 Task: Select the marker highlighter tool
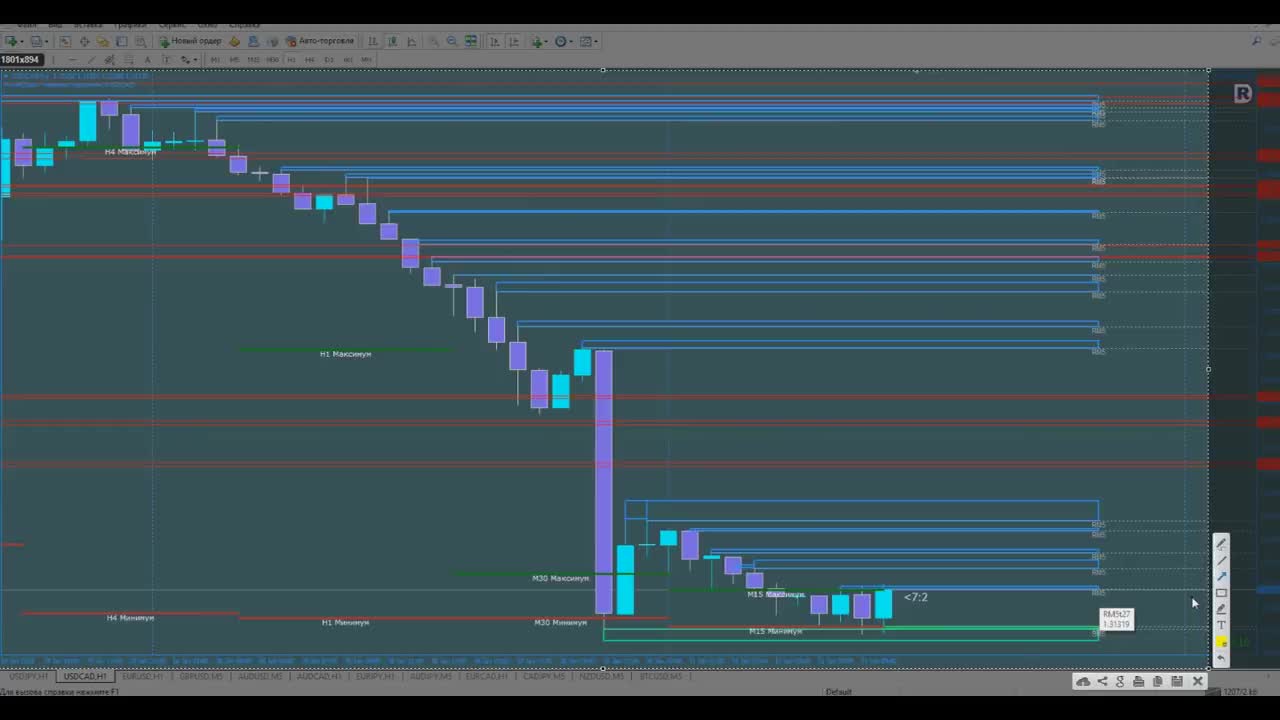[x=1221, y=609]
